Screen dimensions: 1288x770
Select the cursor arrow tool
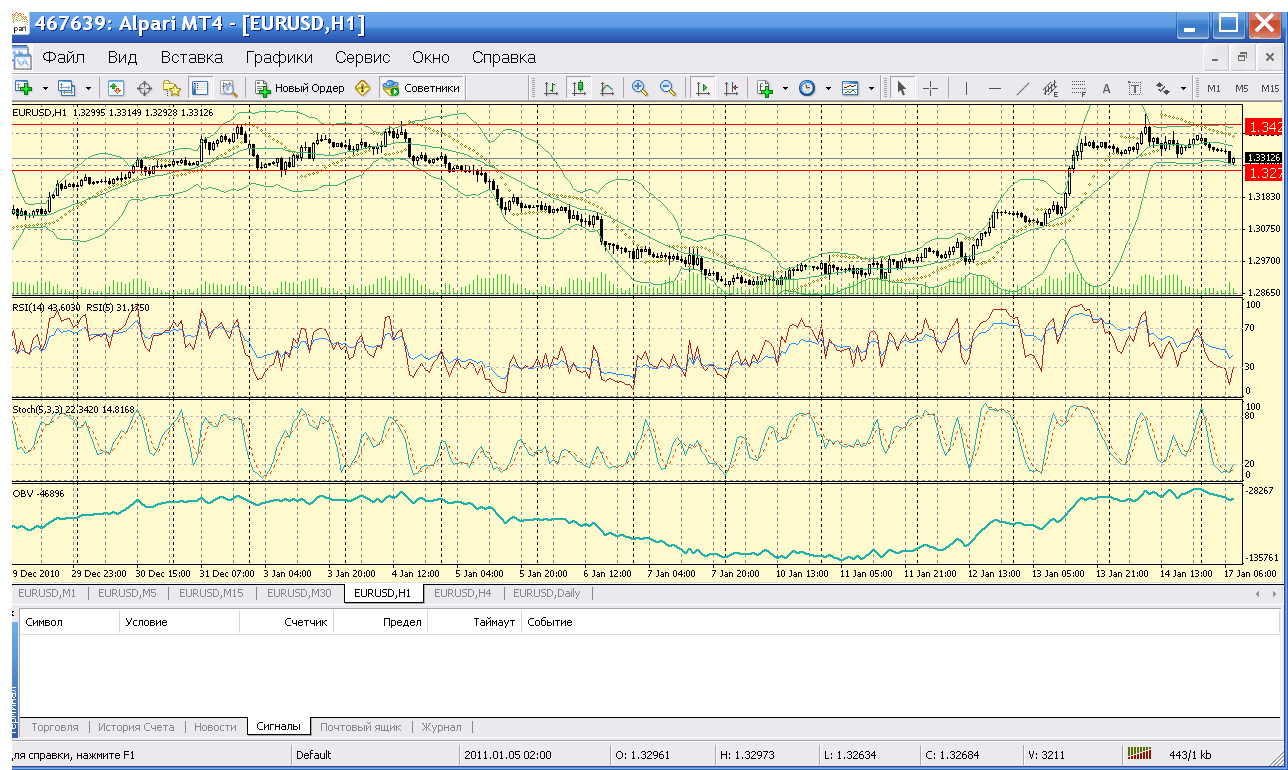pyautogui.click(x=901, y=88)
